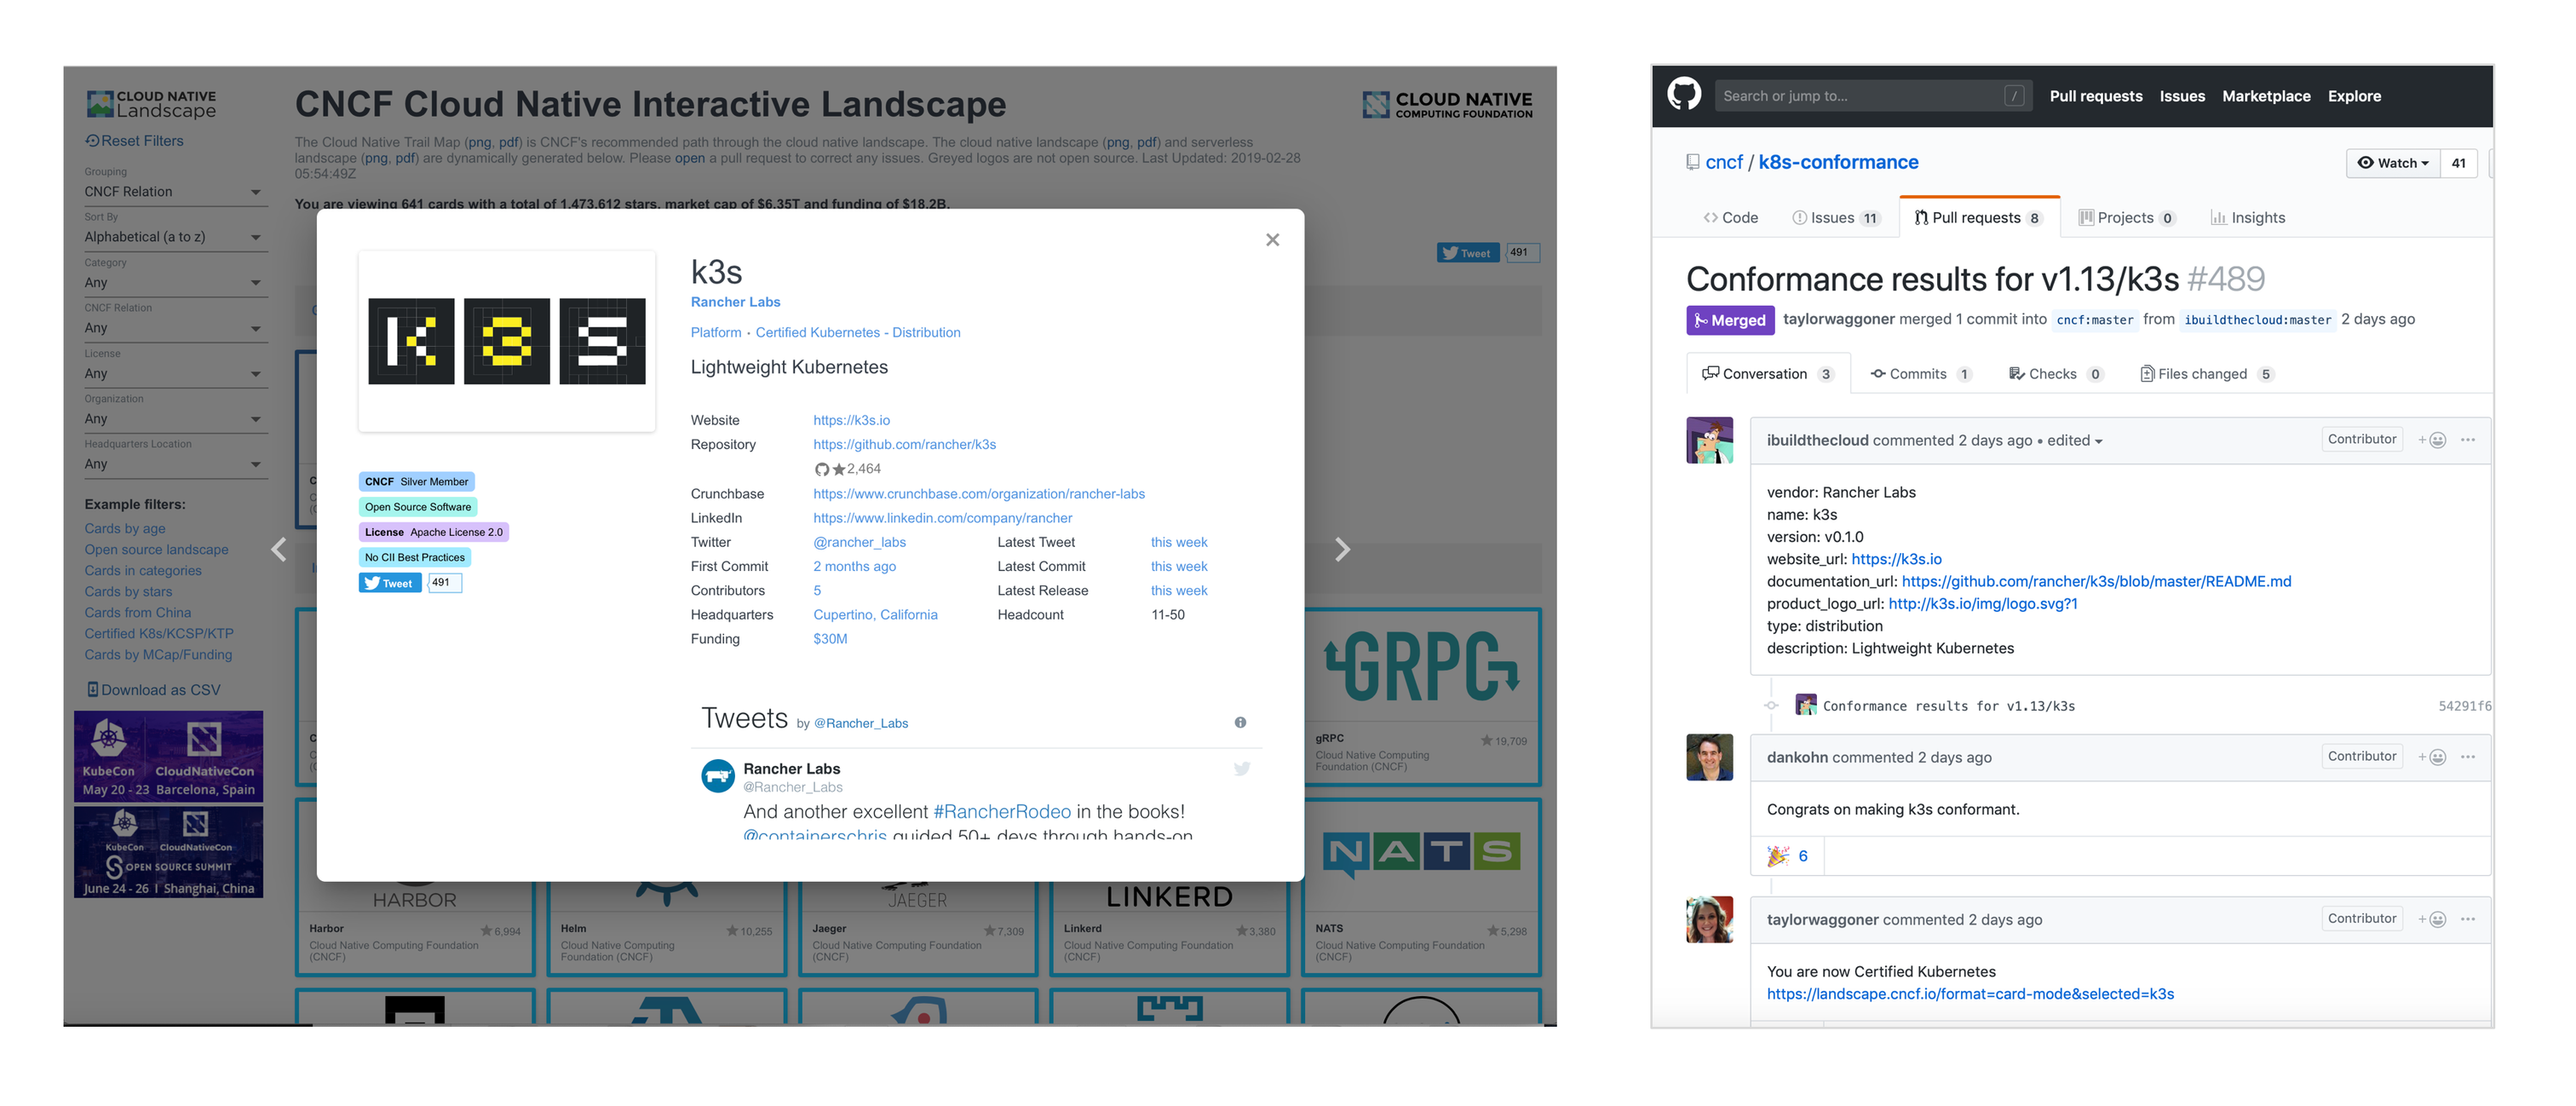Click the GitHub search input field
The width and height of the screenshot is (2576, 1106).
point(1860,96)
